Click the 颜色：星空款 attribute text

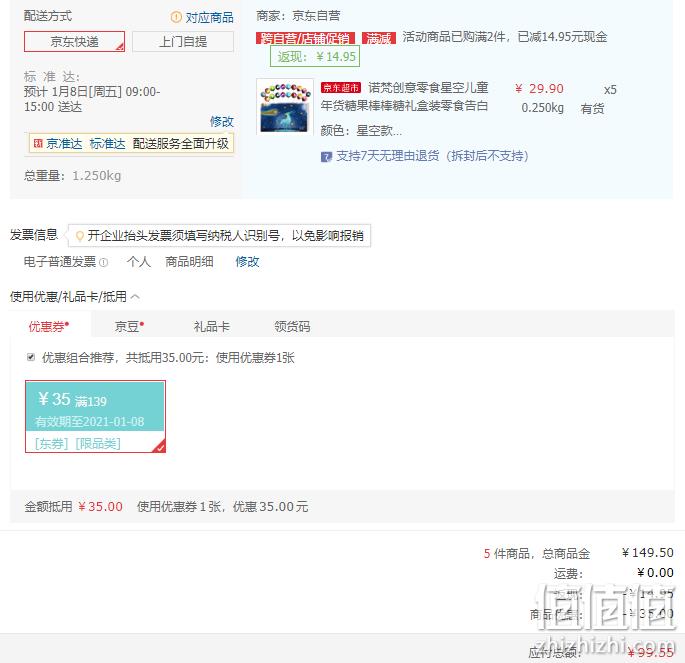click(x=361, y=131)
